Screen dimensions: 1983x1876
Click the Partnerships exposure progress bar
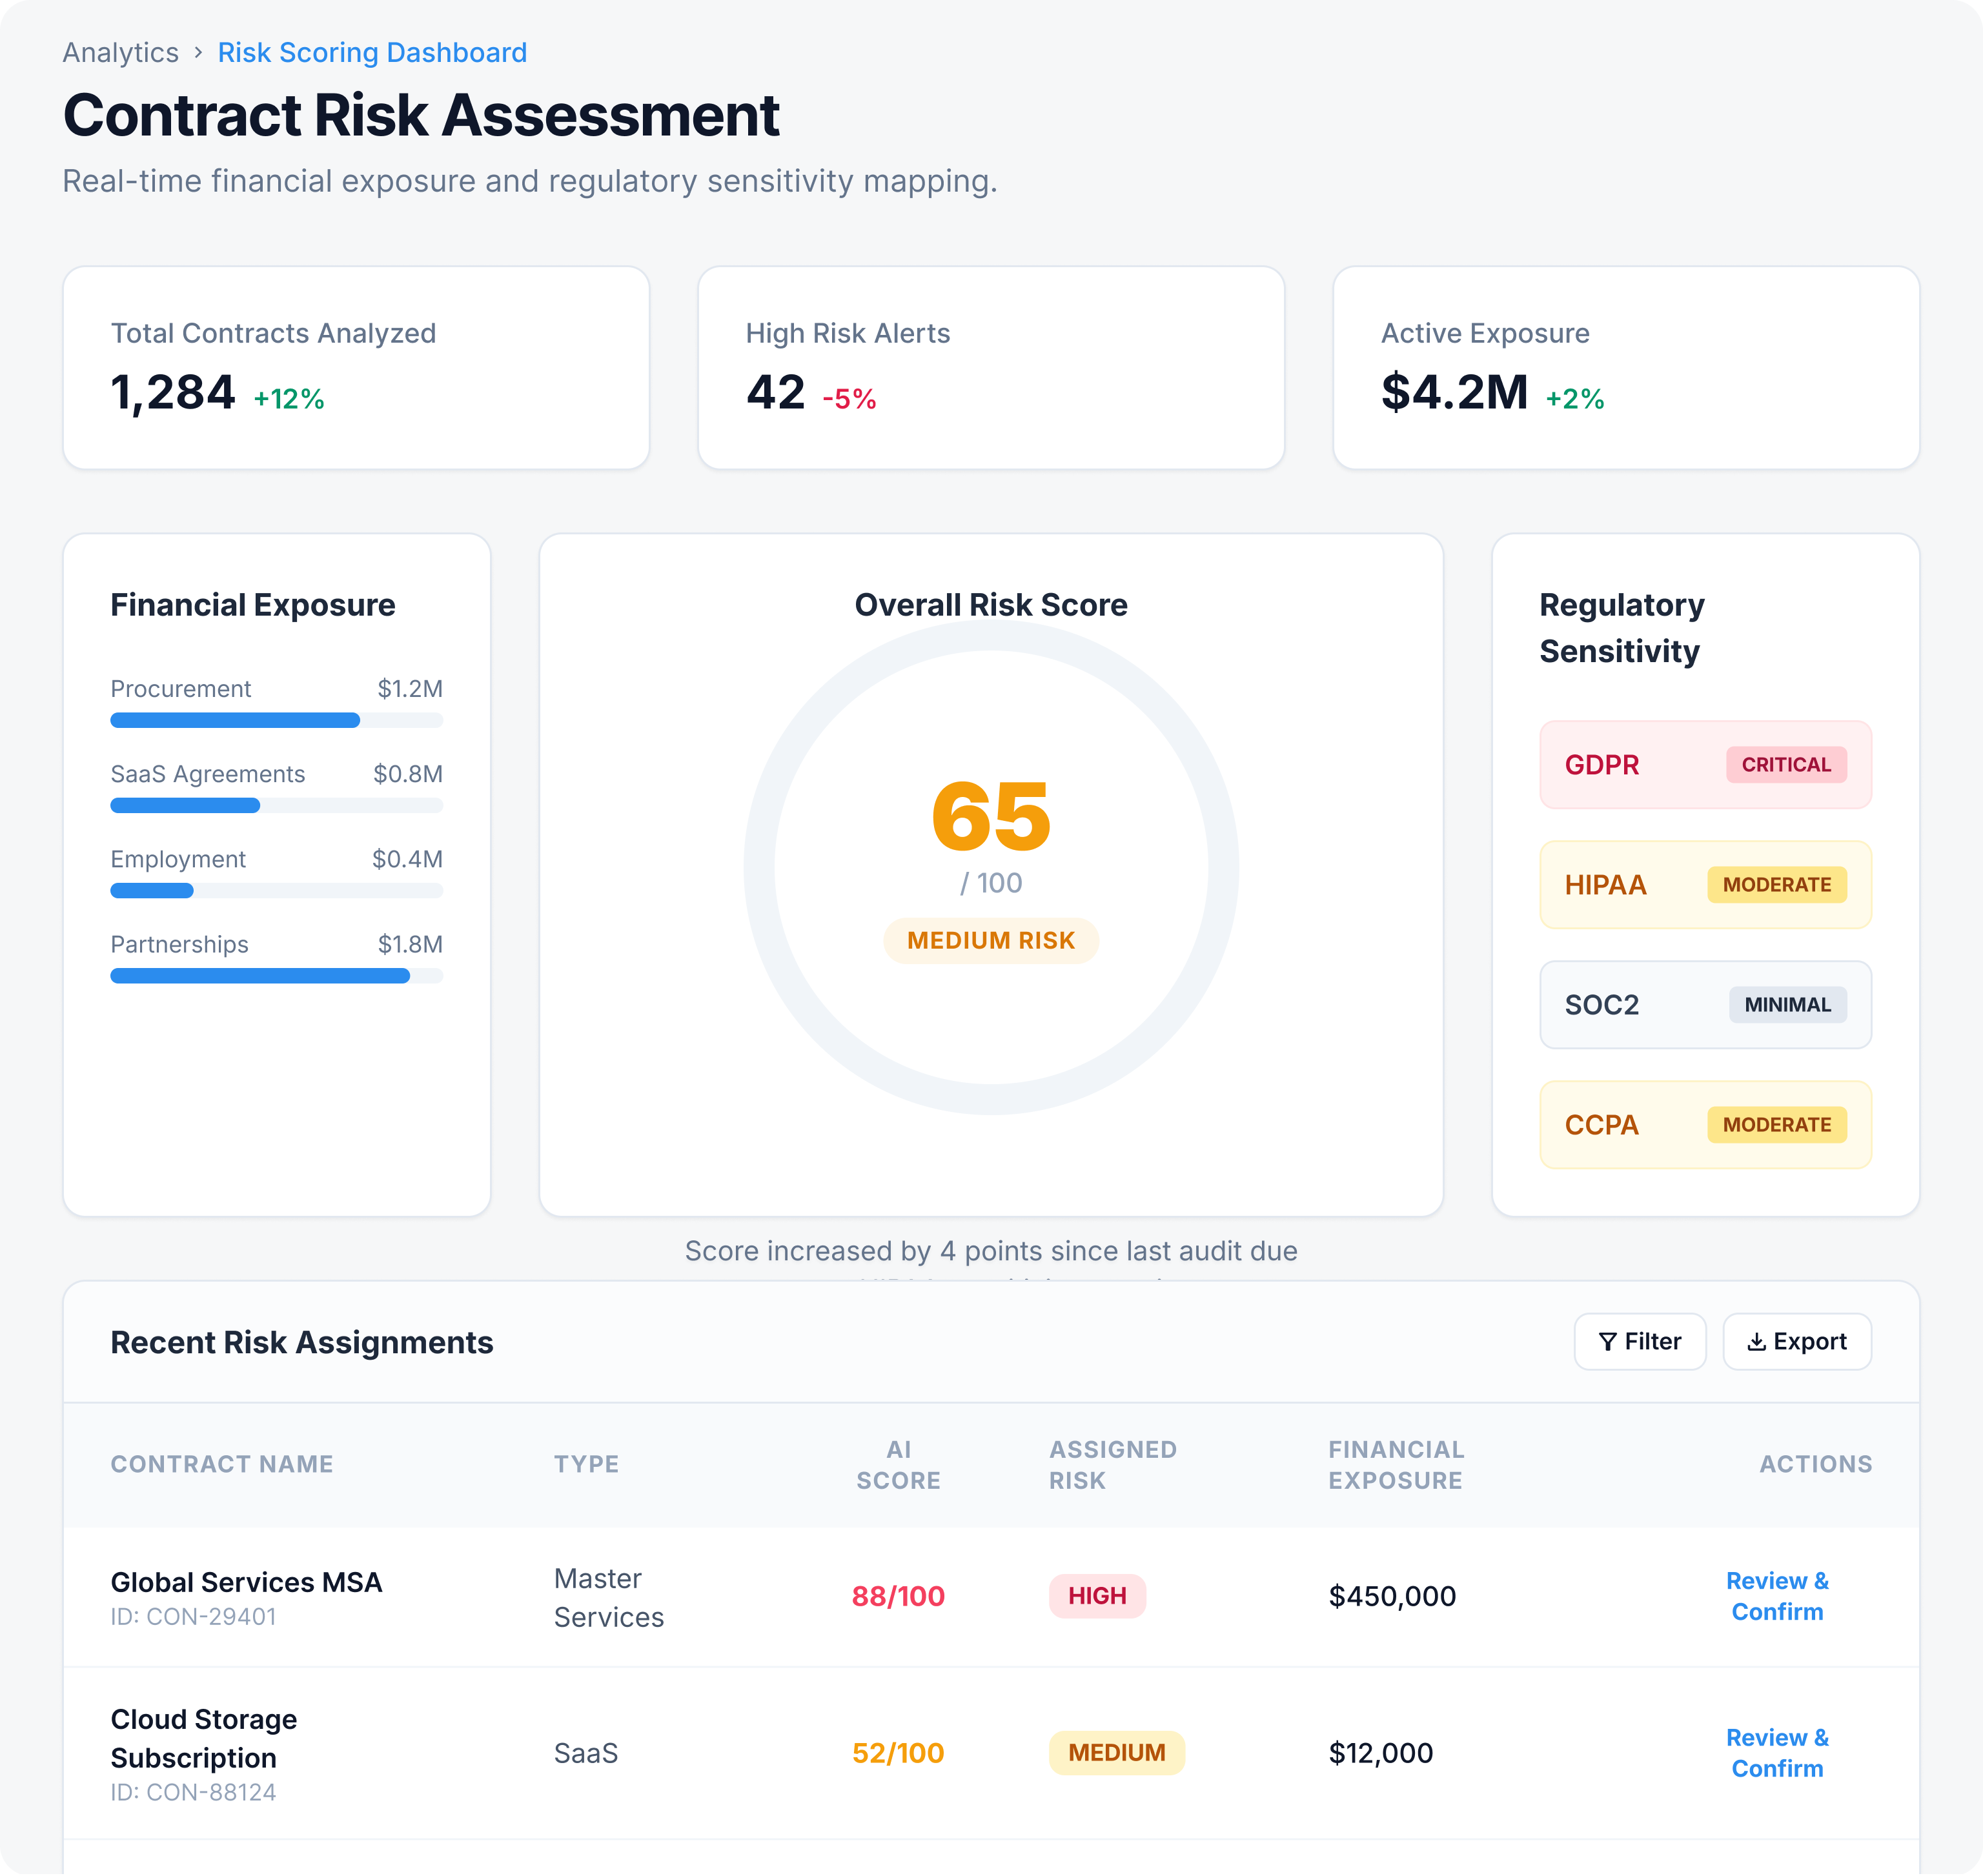point(276,976)
